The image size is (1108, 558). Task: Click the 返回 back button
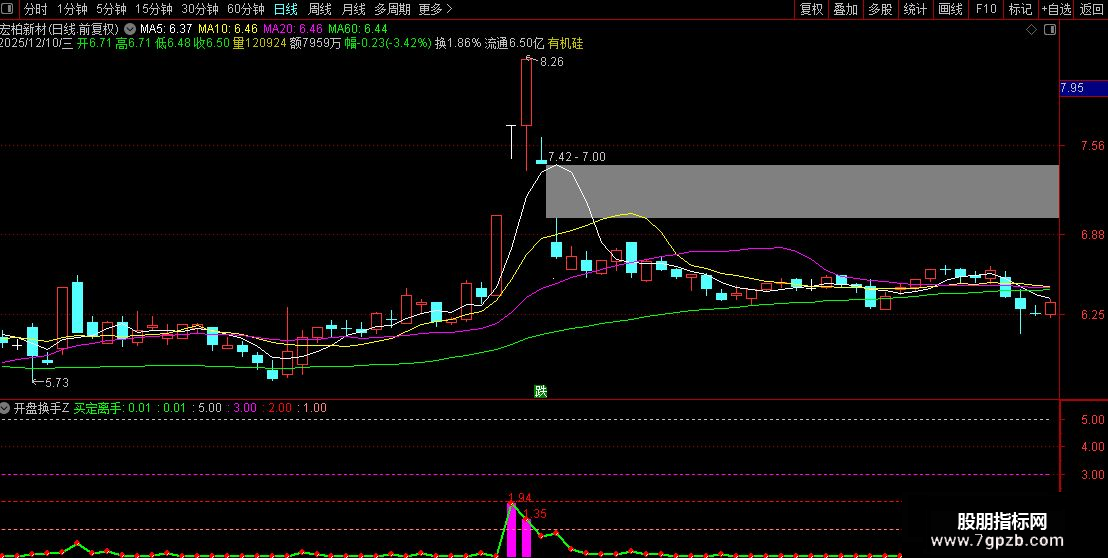pos(1092,9)
